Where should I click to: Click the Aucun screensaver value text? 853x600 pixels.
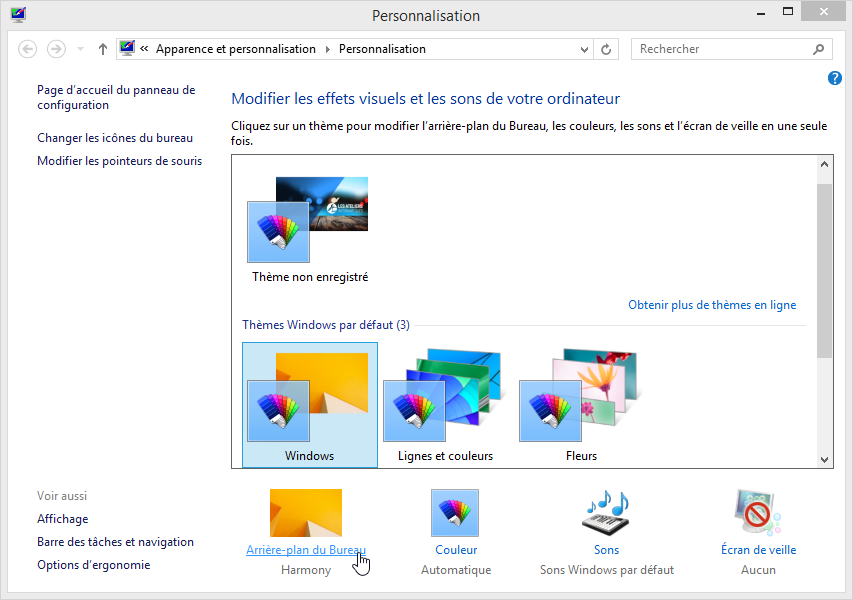(x=758, y=570)
